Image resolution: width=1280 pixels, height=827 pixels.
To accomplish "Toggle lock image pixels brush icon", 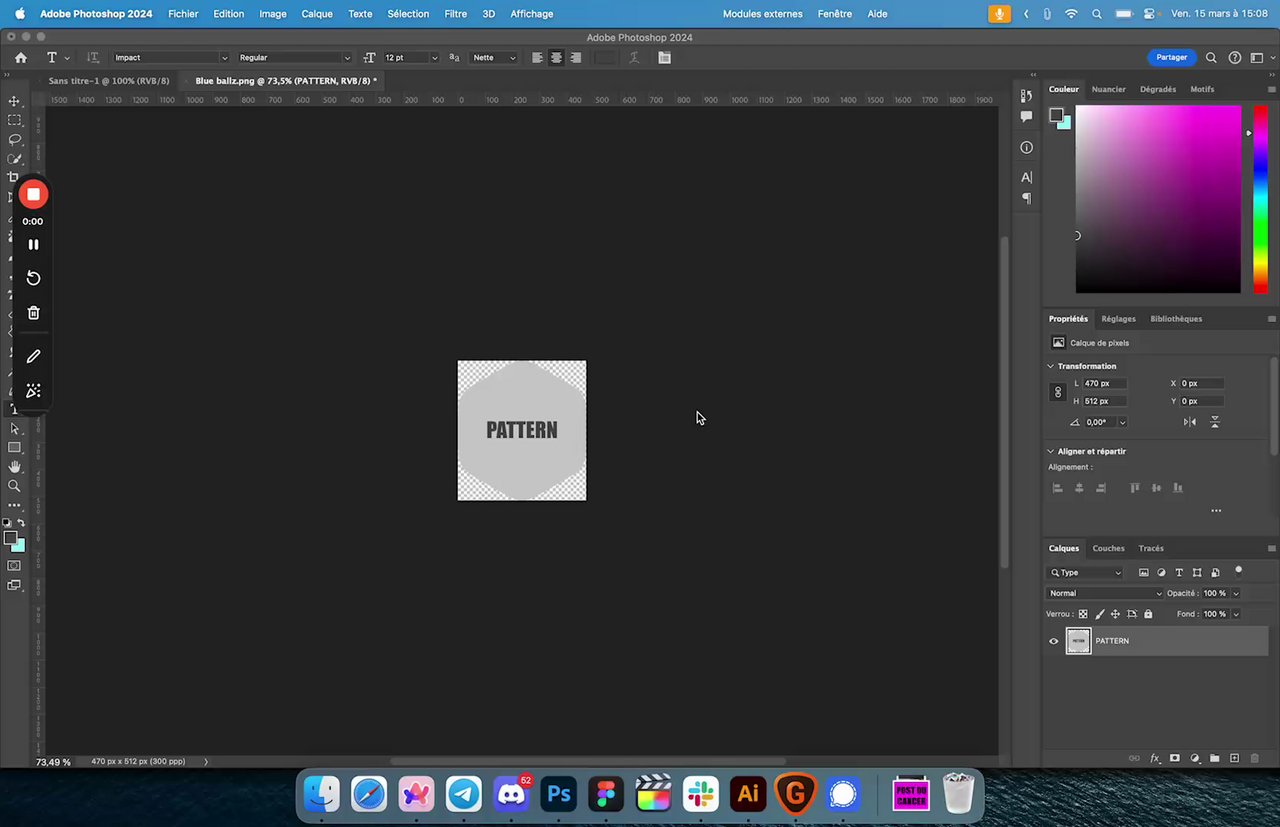I will pyautogui.click(x=1100, y=614).
